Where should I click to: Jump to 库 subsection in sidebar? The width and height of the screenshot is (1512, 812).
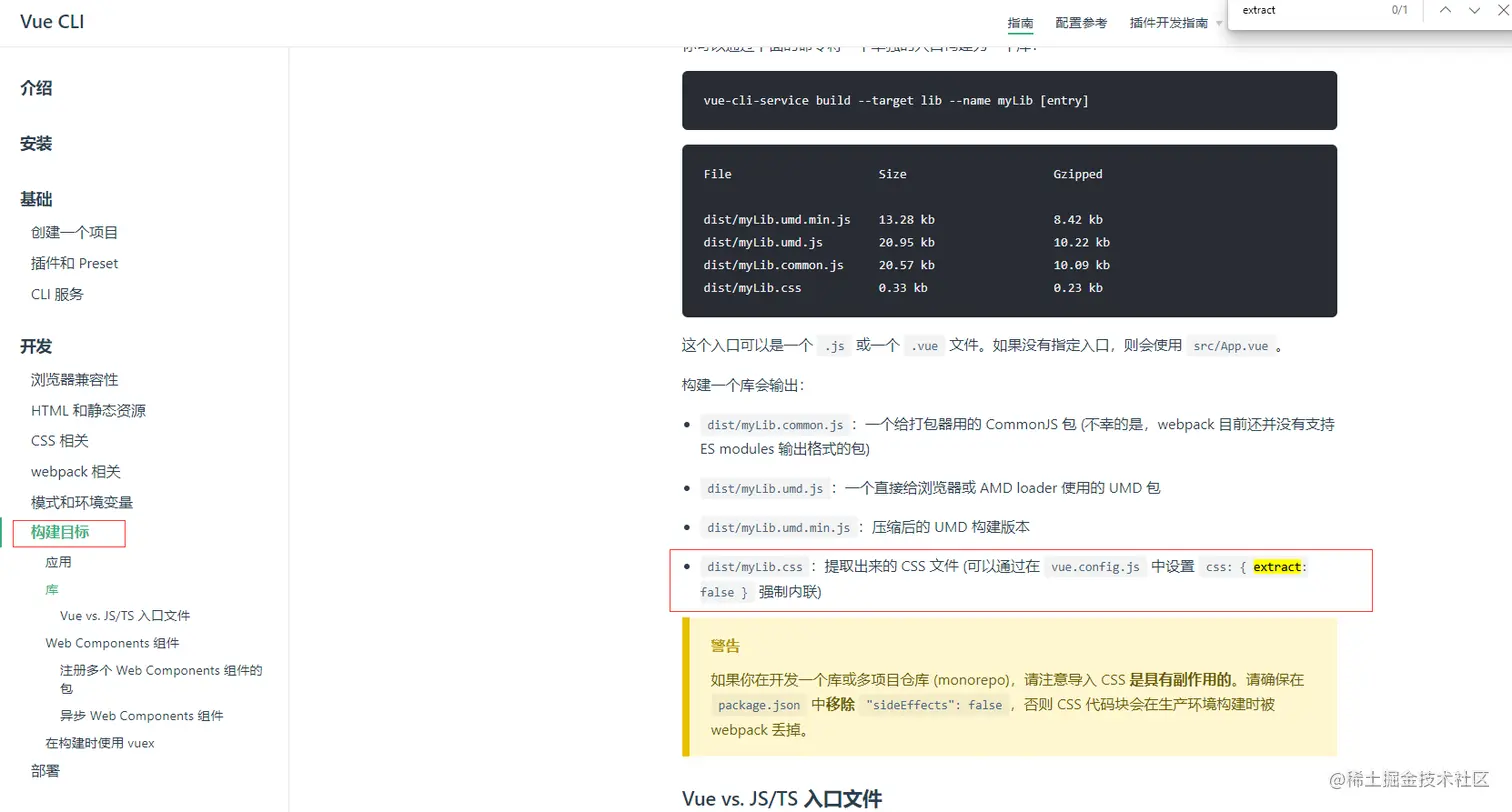[52, 590]
